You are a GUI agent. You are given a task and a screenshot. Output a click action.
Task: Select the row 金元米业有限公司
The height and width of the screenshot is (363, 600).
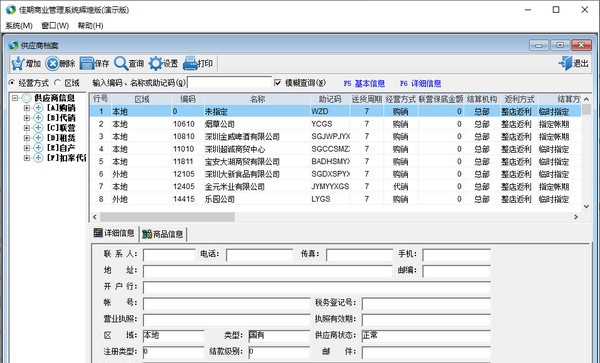(x=336, y=187)
